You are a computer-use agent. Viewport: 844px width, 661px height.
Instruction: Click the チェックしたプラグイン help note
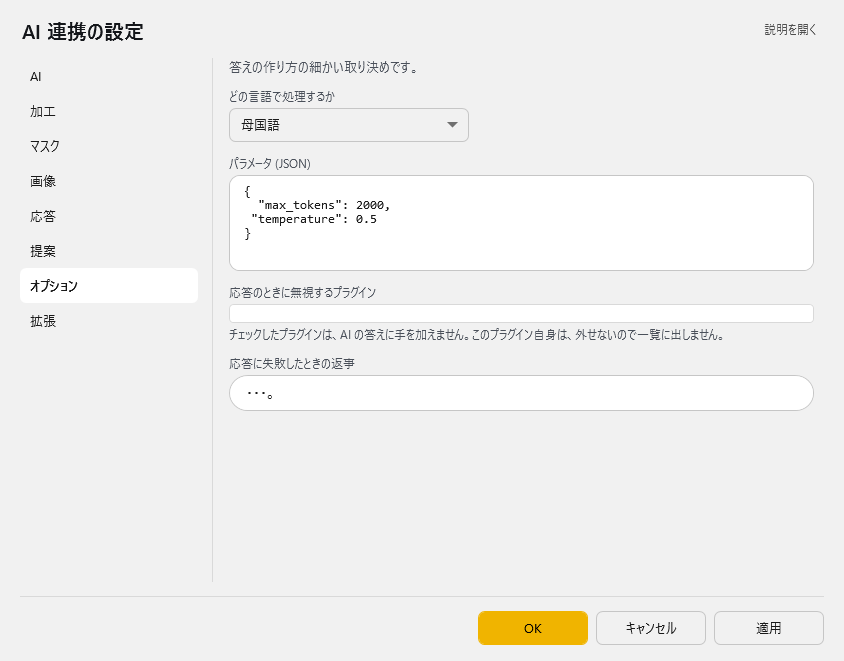click(x=476, y=335)
